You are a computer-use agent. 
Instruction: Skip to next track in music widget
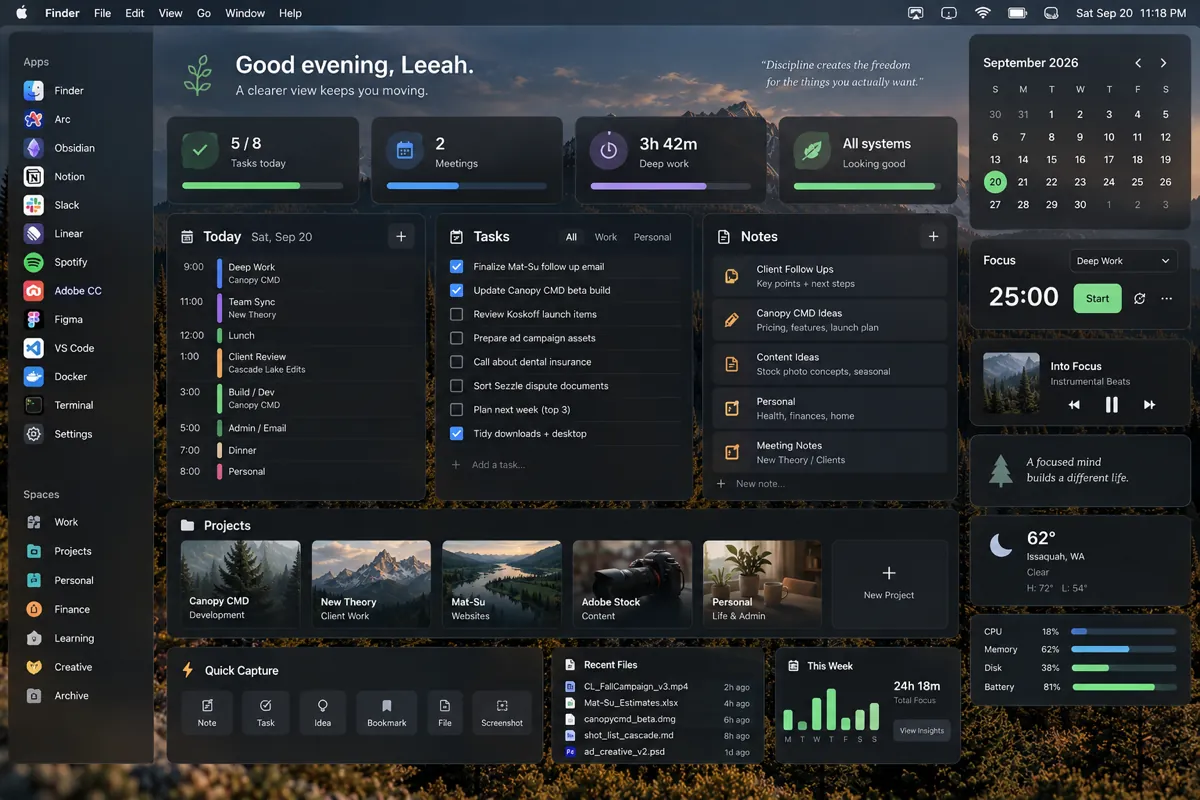point(1149,405)
